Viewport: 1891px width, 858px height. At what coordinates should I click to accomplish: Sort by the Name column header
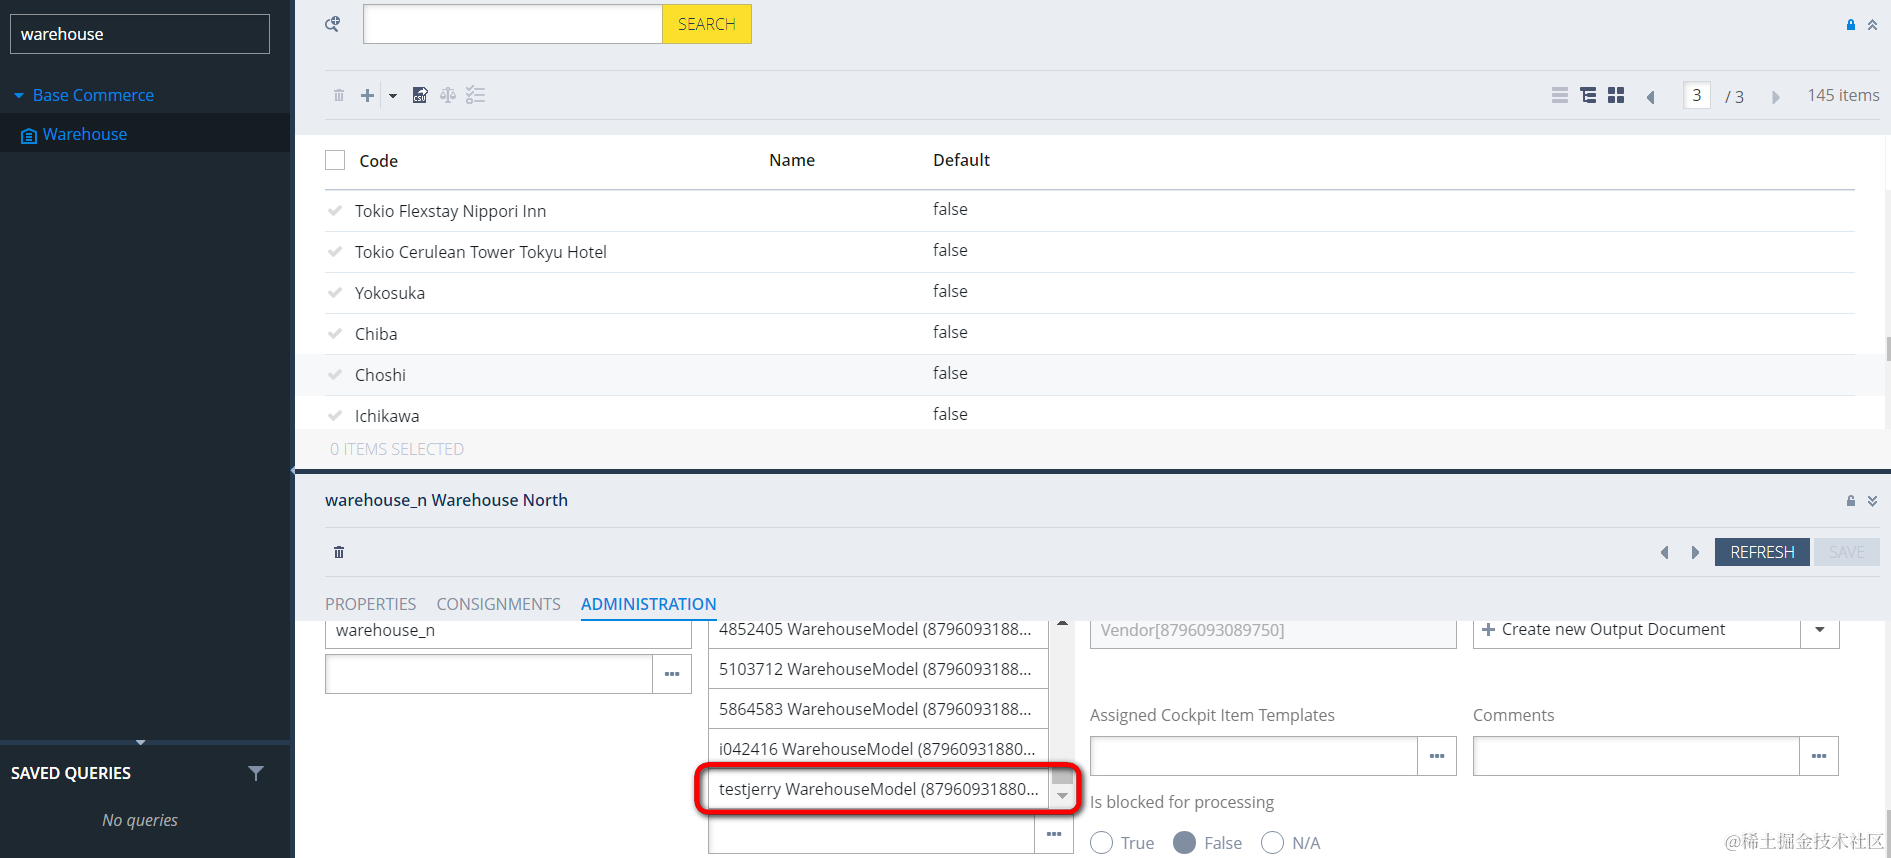pos(792,160)
